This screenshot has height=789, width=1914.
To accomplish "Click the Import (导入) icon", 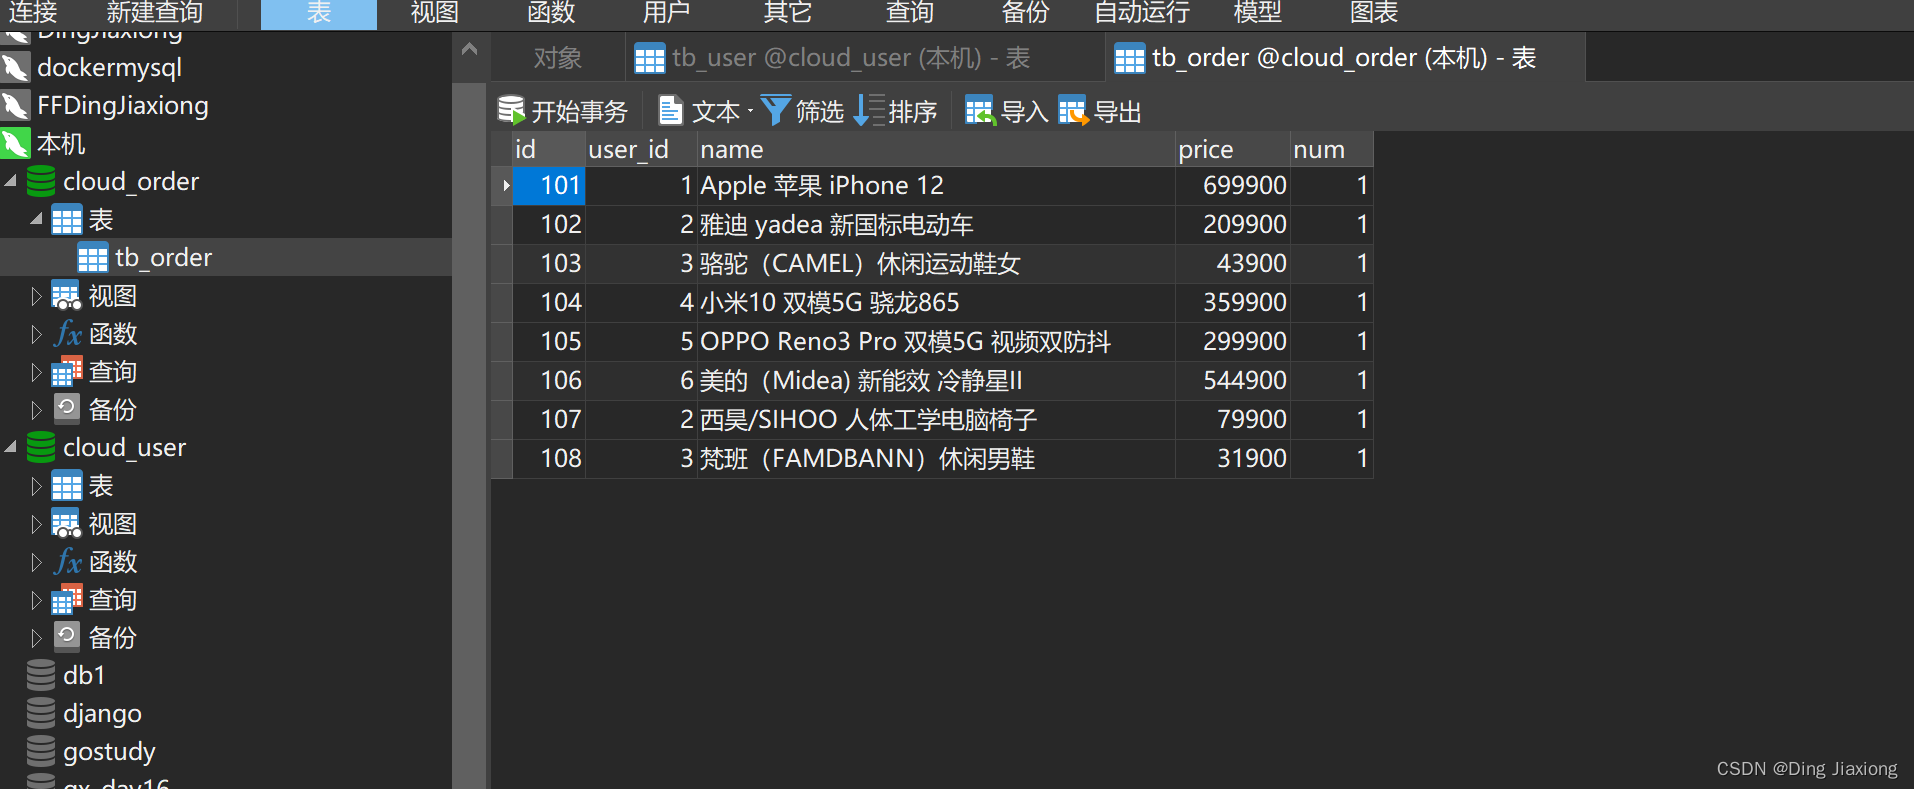I will pyautogui.click(x=980, y=110).
